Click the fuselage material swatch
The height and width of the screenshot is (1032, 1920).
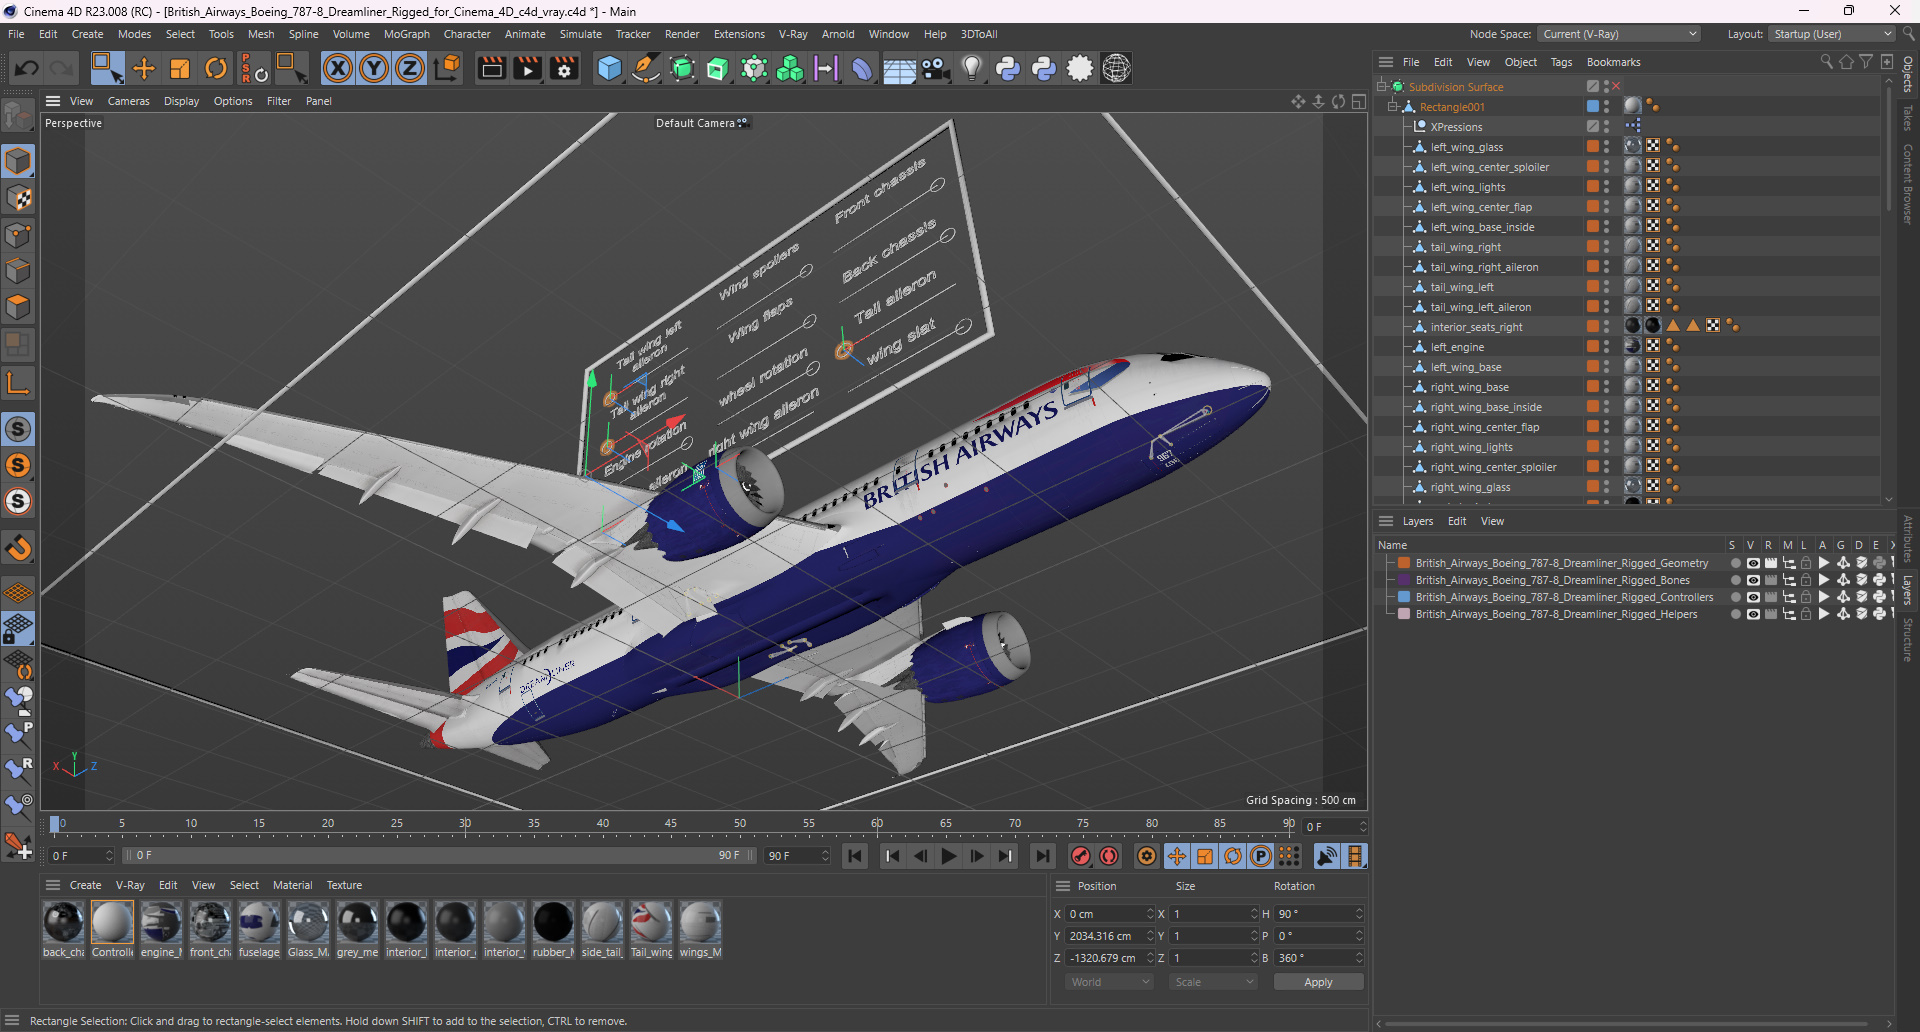[259, 922]
